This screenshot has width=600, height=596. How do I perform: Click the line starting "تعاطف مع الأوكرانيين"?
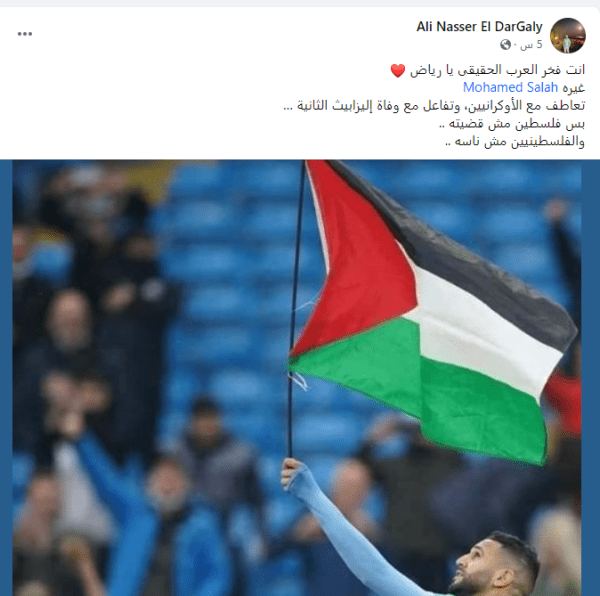point(434,106)
